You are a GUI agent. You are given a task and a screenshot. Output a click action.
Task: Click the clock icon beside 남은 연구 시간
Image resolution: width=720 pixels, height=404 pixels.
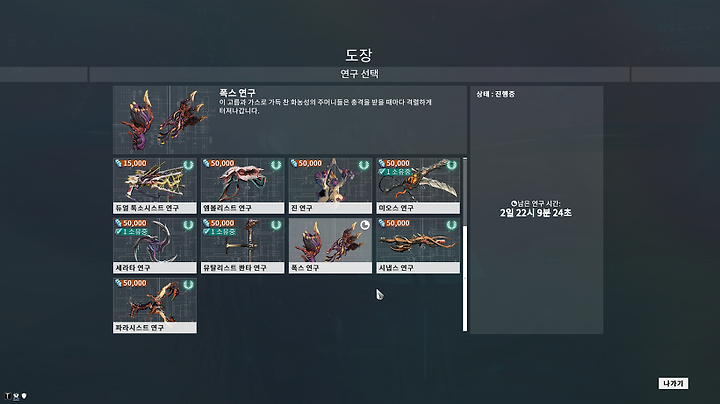pos(514,203)
